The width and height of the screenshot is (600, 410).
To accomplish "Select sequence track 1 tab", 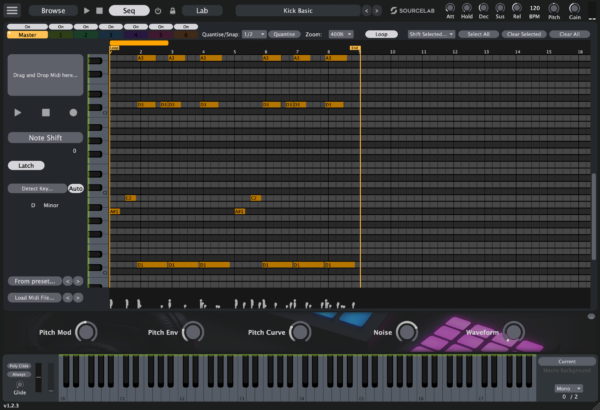I will point(61,35).
